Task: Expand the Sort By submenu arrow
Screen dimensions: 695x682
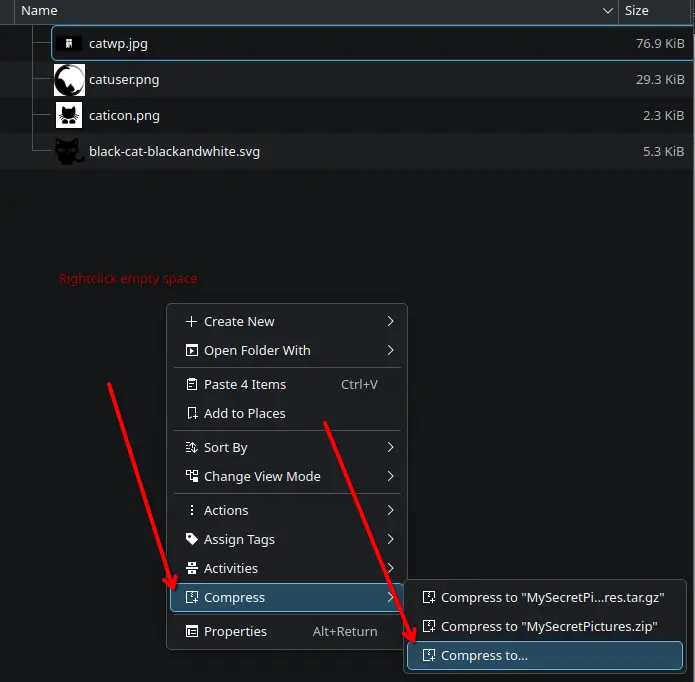Action: (390, 448)
